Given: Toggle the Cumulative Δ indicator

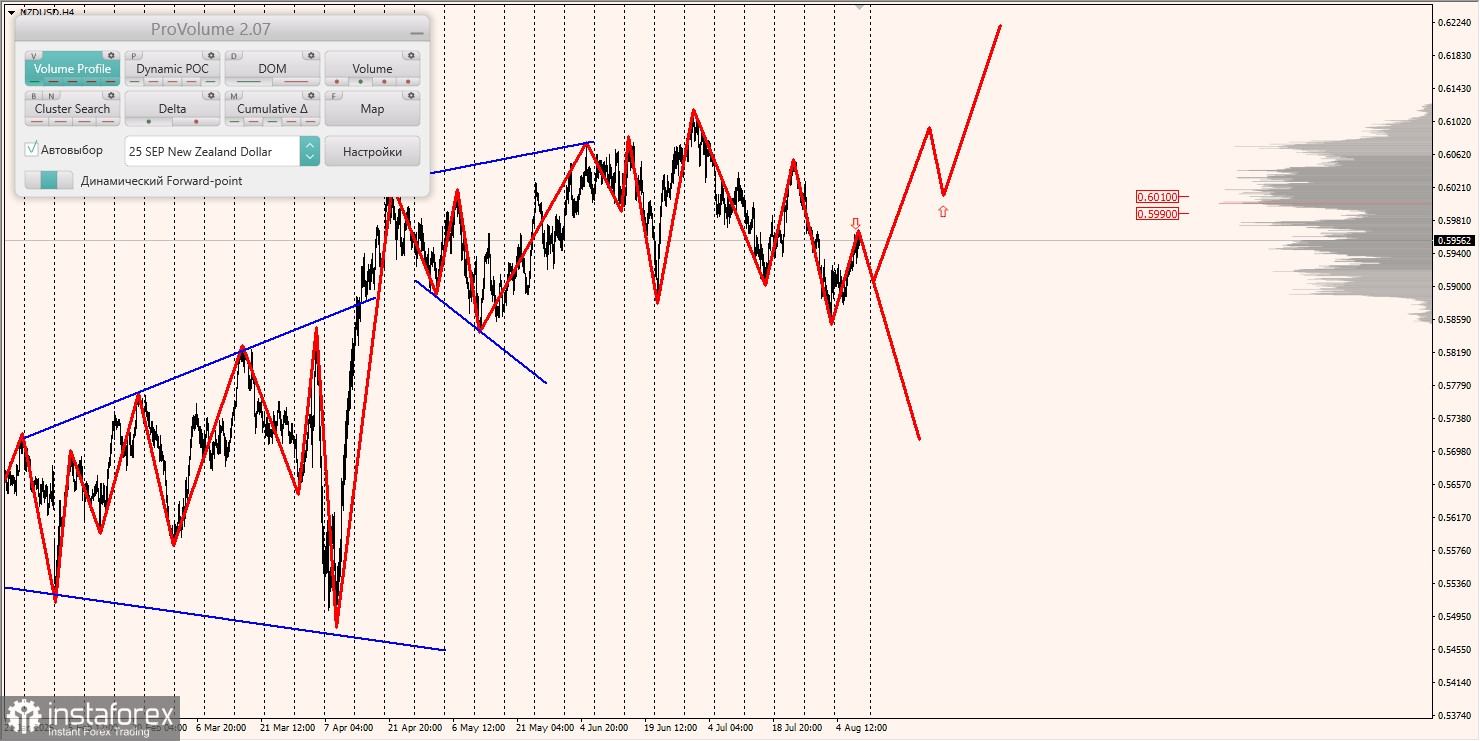Looking at the screenshot, I should pos(272,109).
